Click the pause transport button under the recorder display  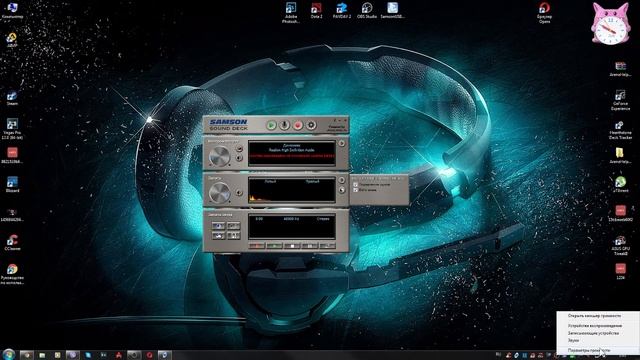click(309, 246)
